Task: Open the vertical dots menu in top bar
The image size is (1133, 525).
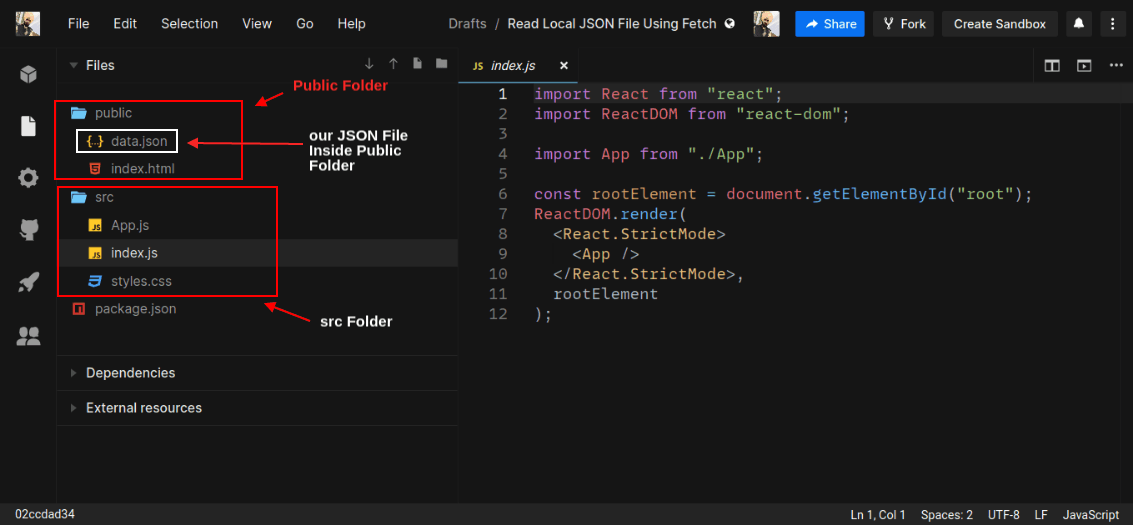Action: (1112, 24)
